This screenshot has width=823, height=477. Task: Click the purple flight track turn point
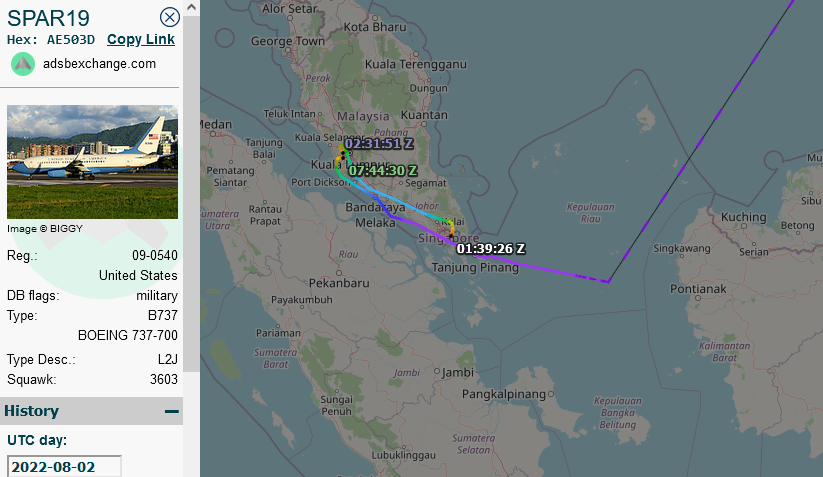[x=608, y=282]
